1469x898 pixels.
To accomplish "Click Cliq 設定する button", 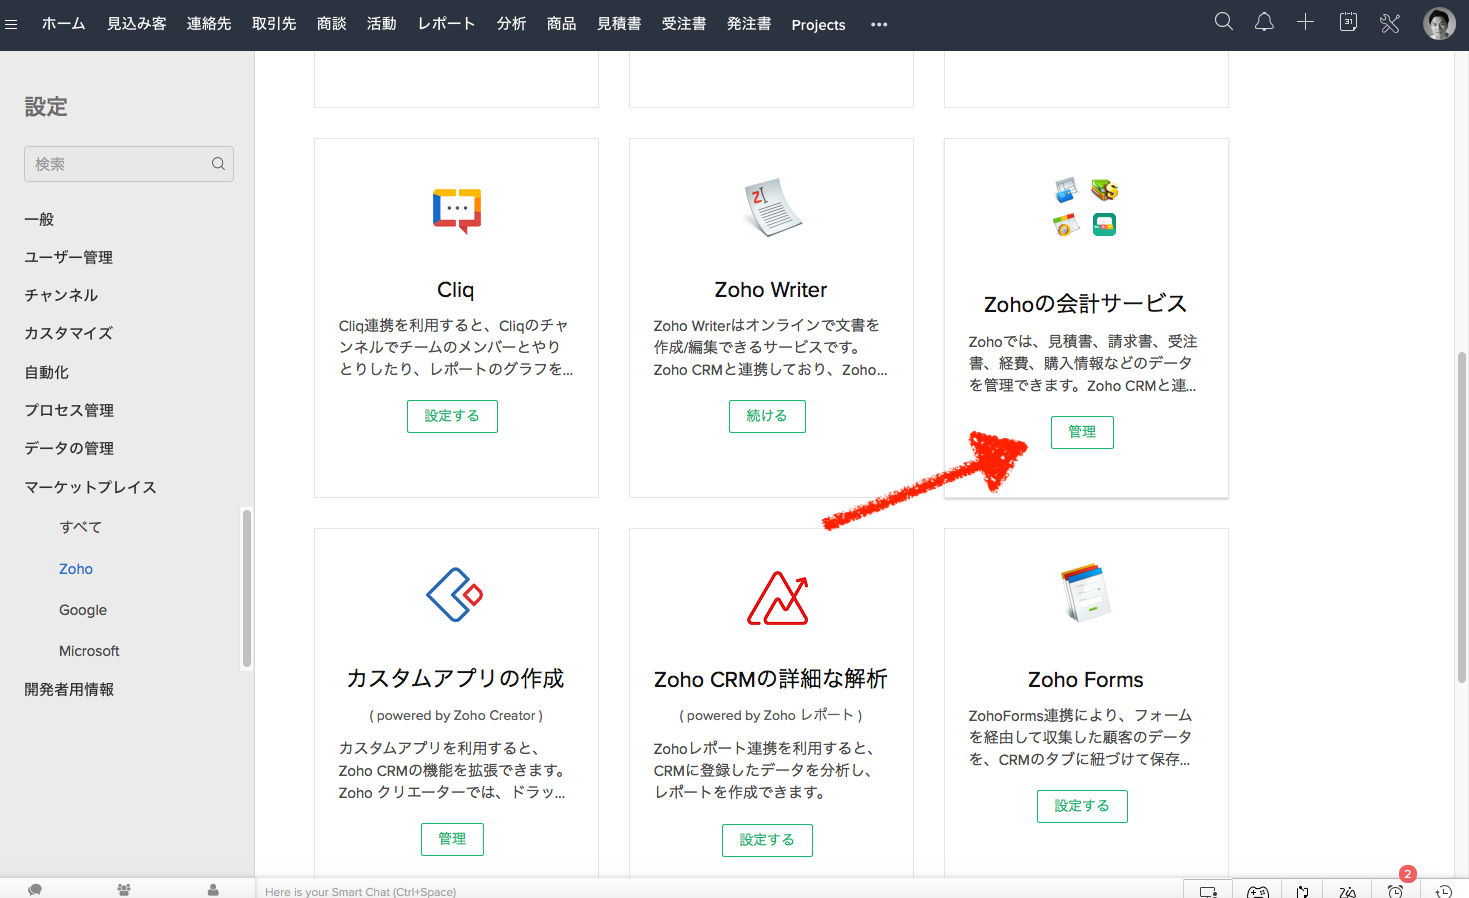I will click(452, 416).
